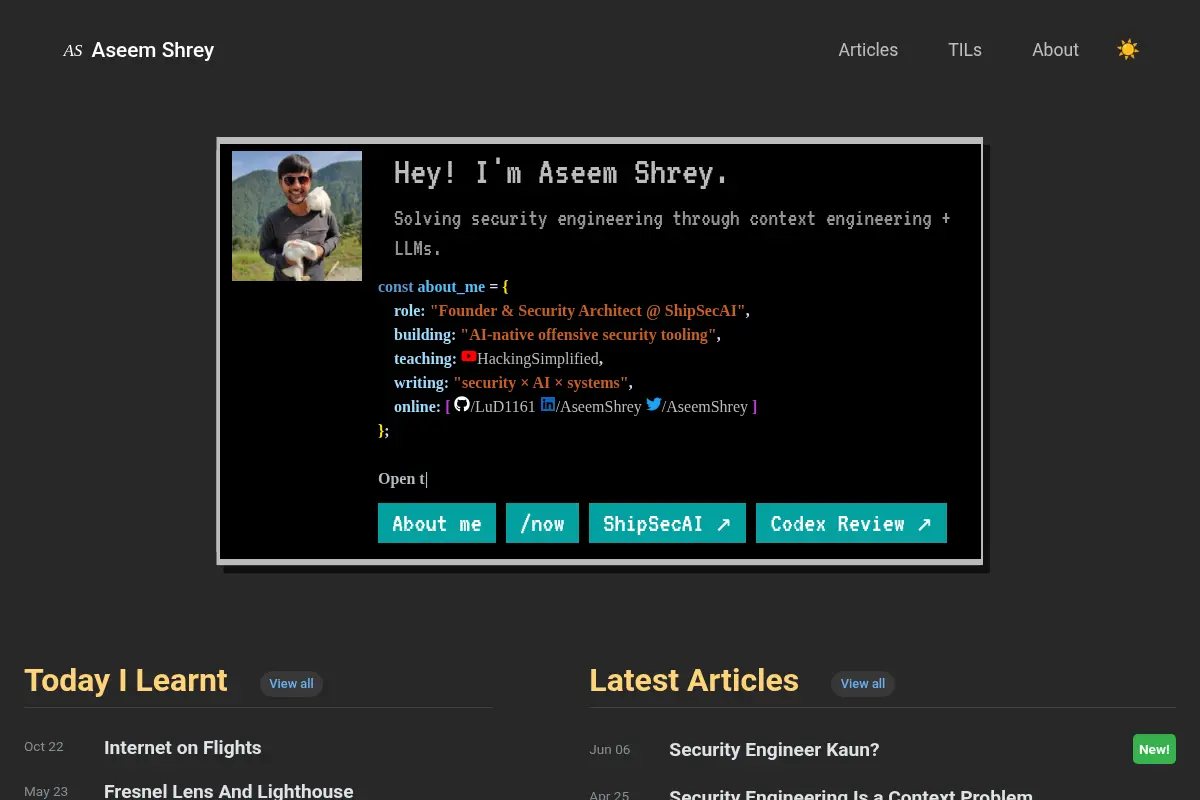Click the Hey! I'm Aseem Shrey heading
The height and width of the screenshot is (800, 1200).
coord(561,173)
